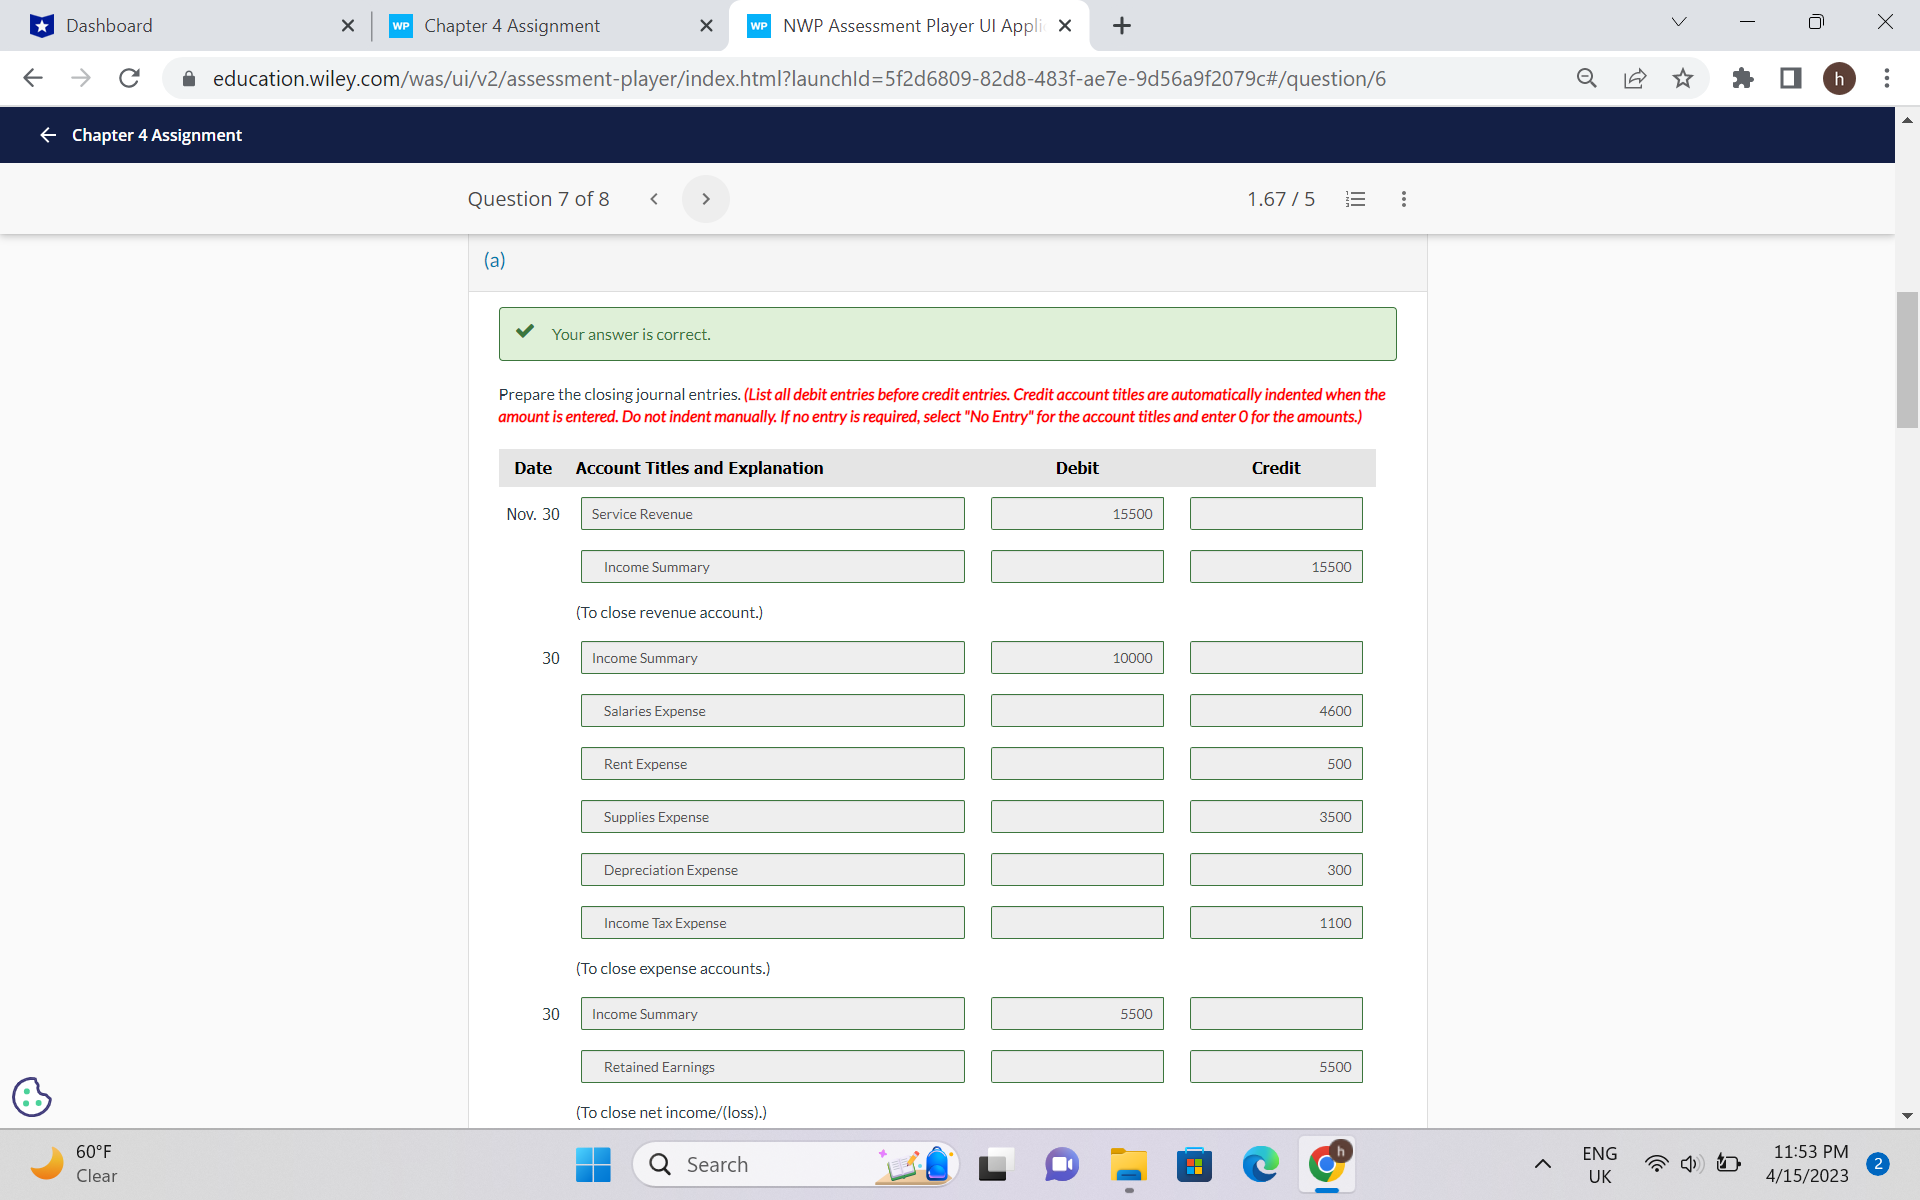Open the question list view icon
1920x1200 pixels.
(x=1355, y=199)
